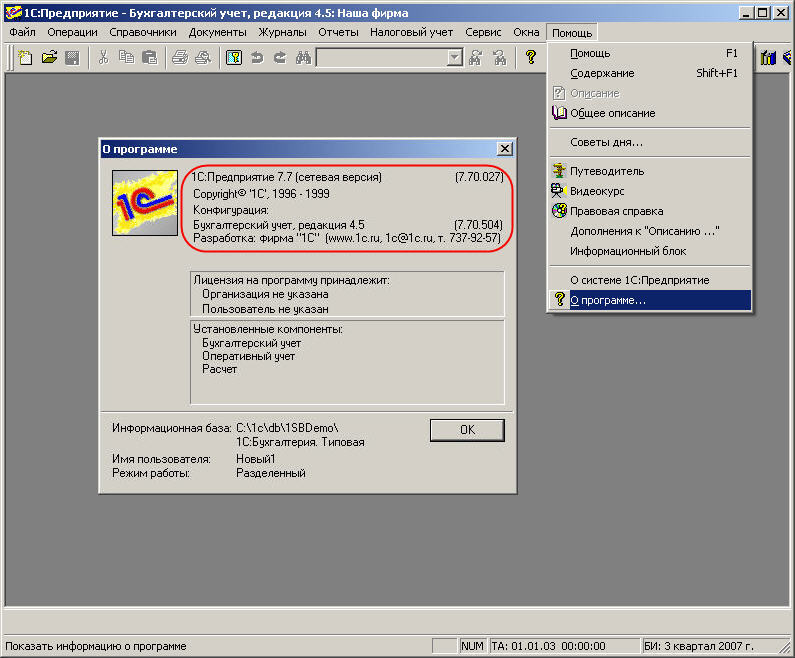
Task: Select Дополнения к "Описанию …" entry
Action: (x=650, y=231)
